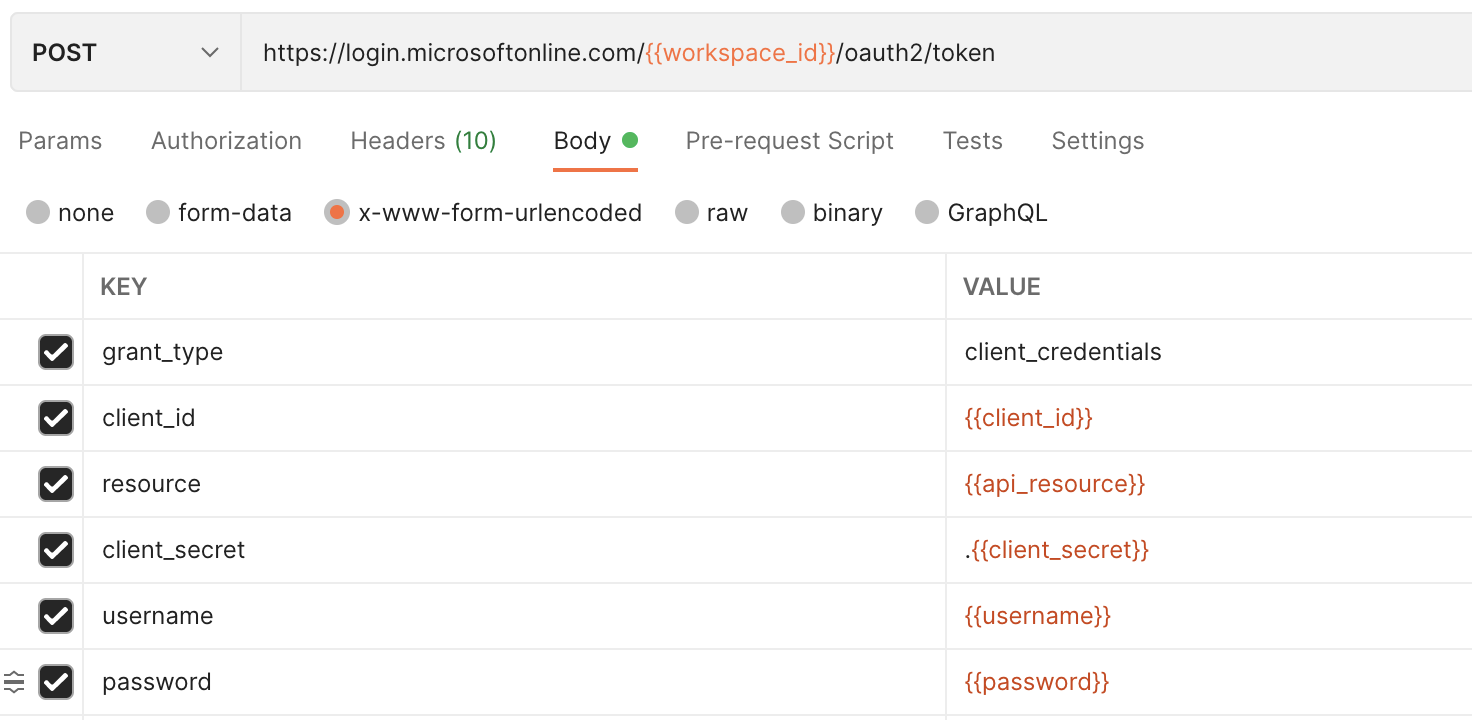Viewport: 1472px width, 720px height.
Task: Click the request URL field
Action: 856,53
